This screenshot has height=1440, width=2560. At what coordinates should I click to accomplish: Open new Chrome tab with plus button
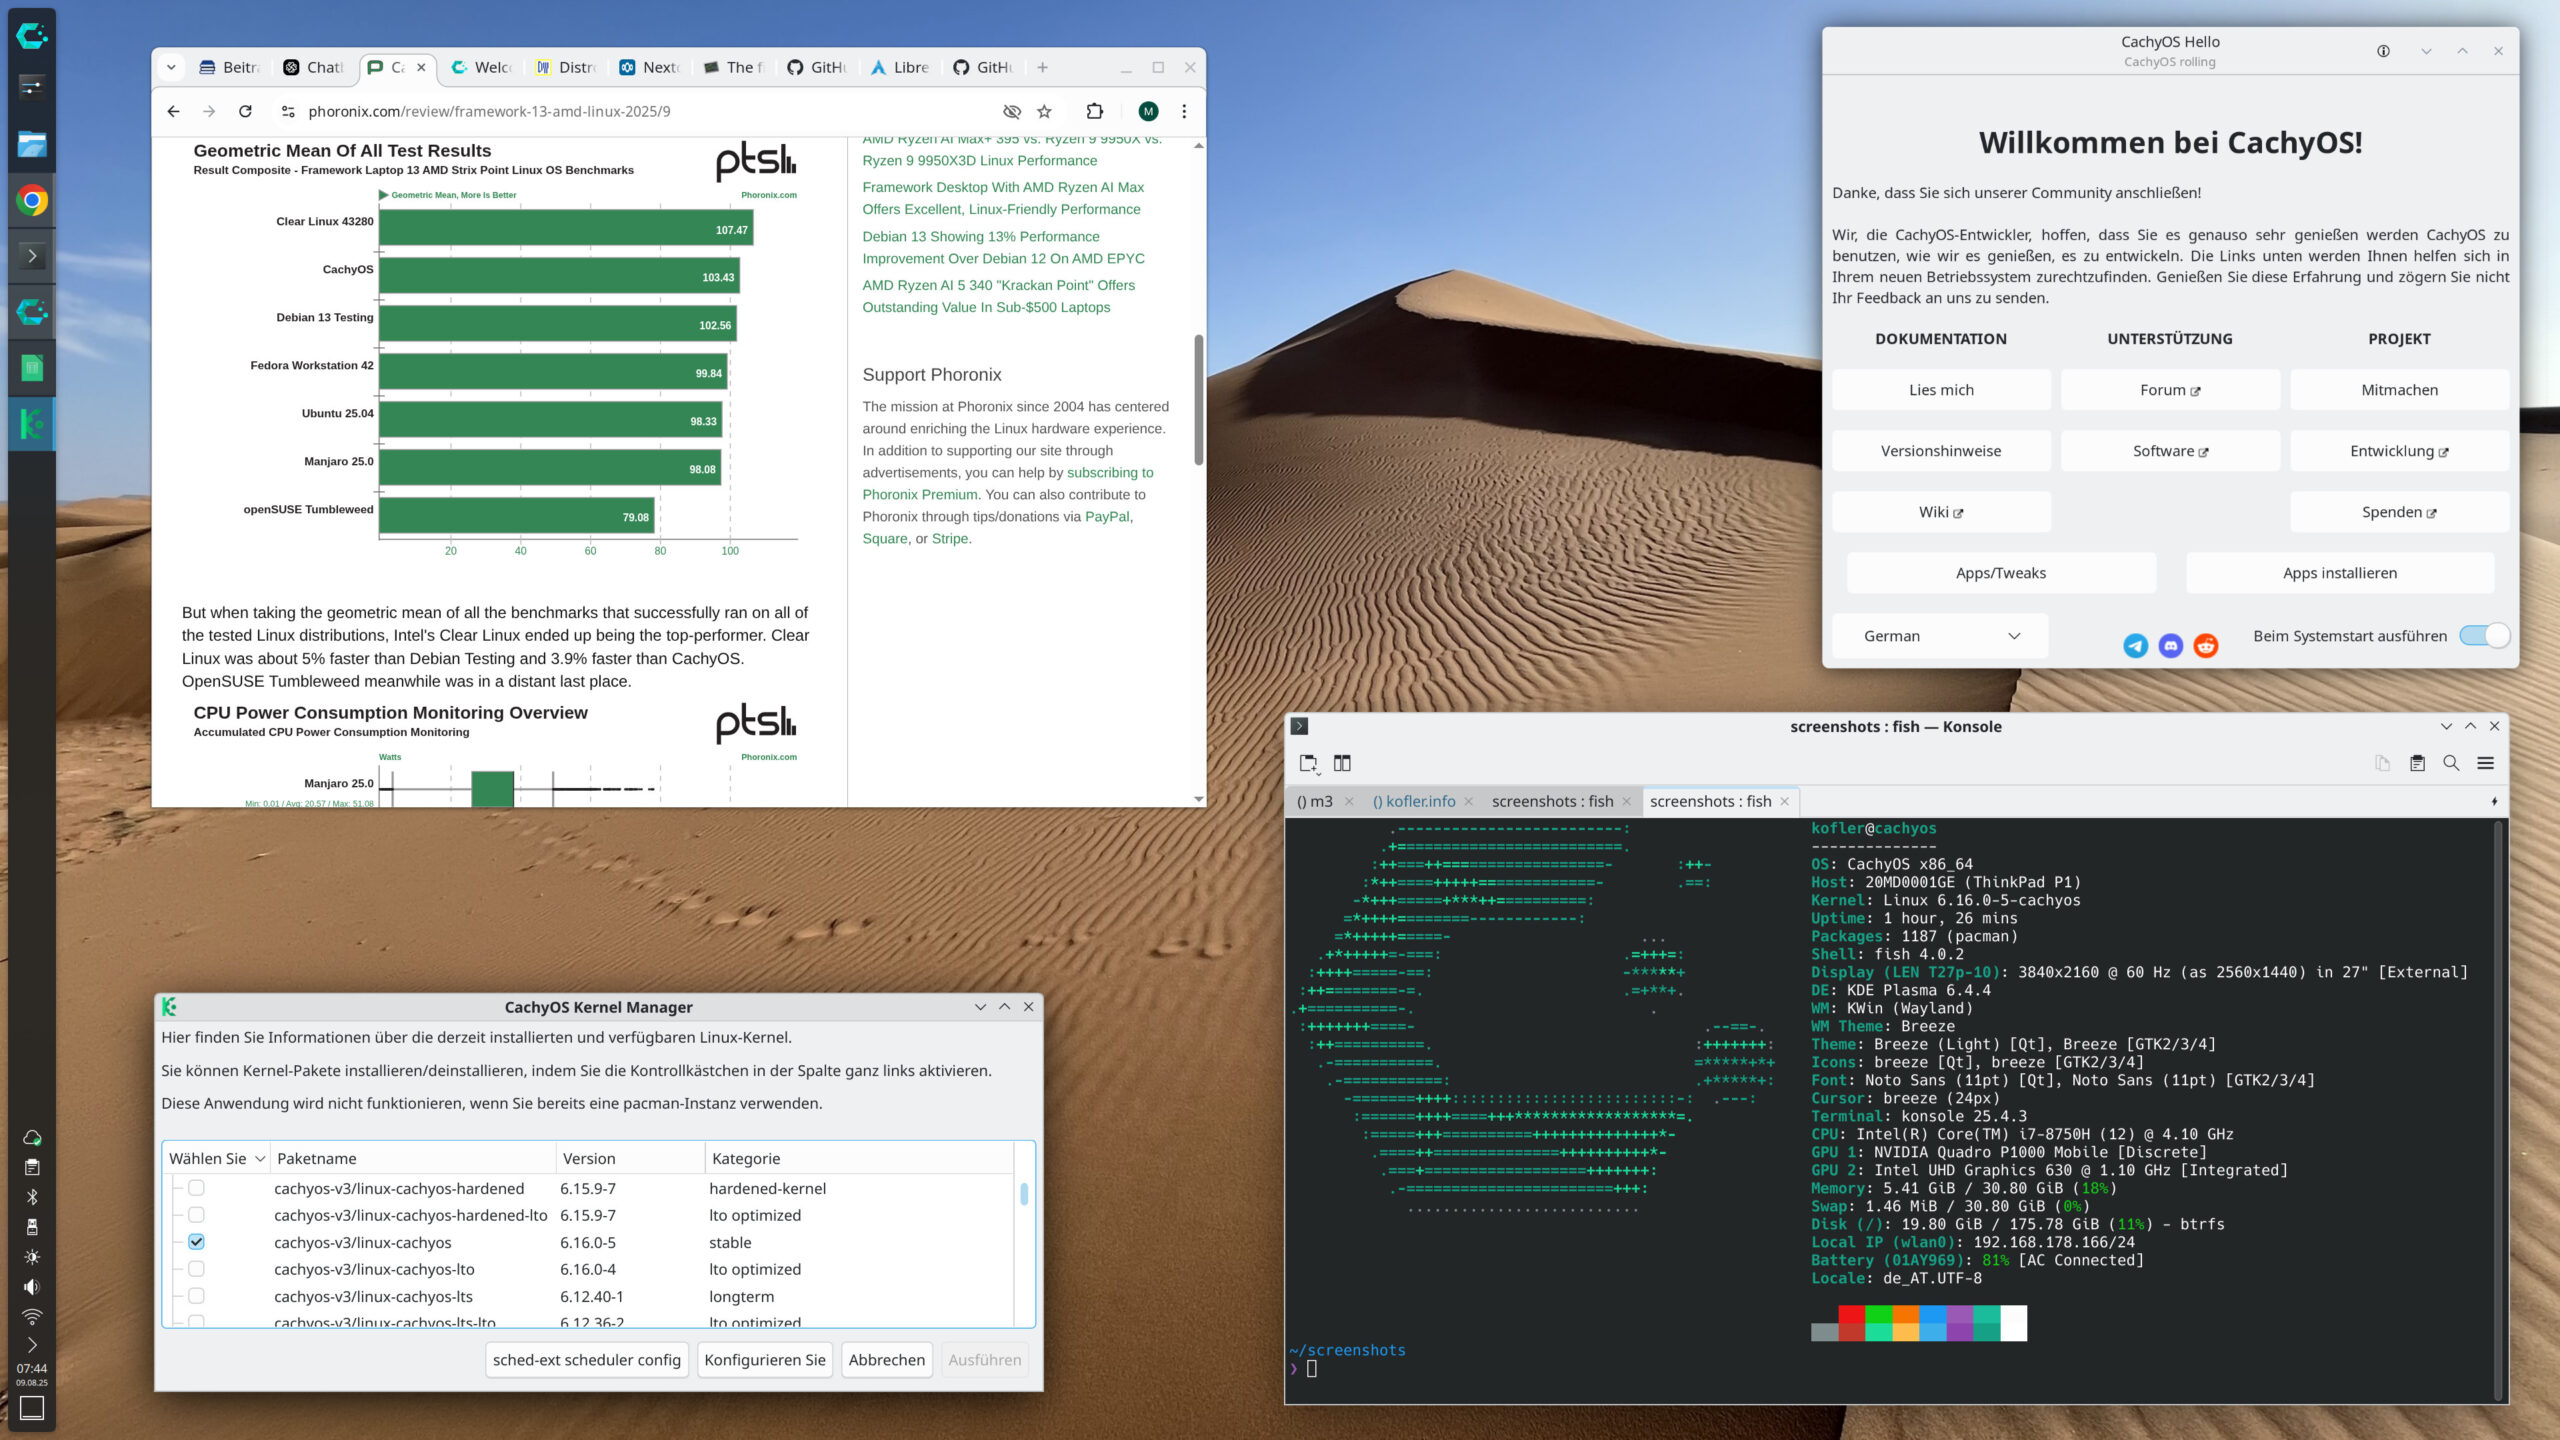point(1042,67)
